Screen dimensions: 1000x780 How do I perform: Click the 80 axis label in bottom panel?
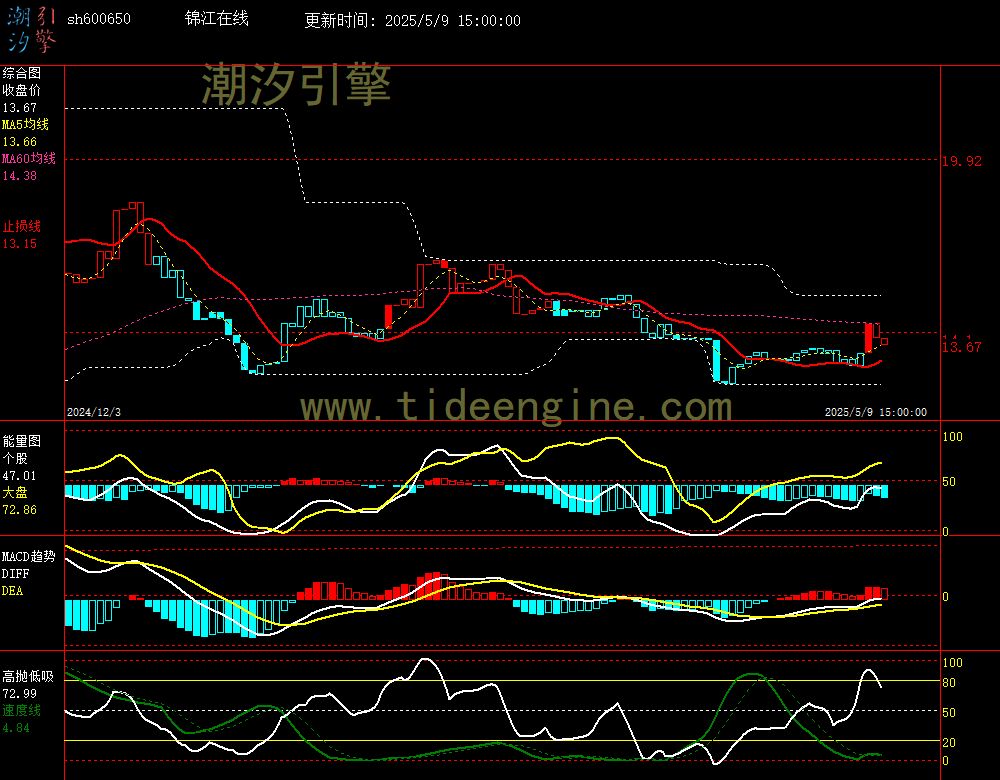pos(949,683)
